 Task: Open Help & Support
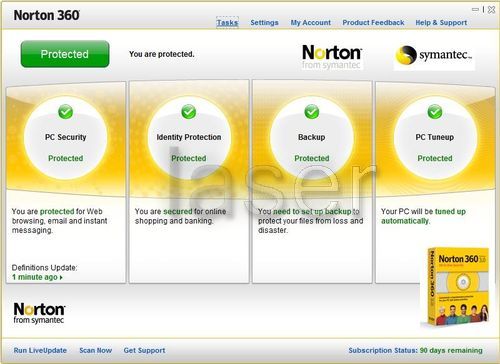tap(441, 22)
